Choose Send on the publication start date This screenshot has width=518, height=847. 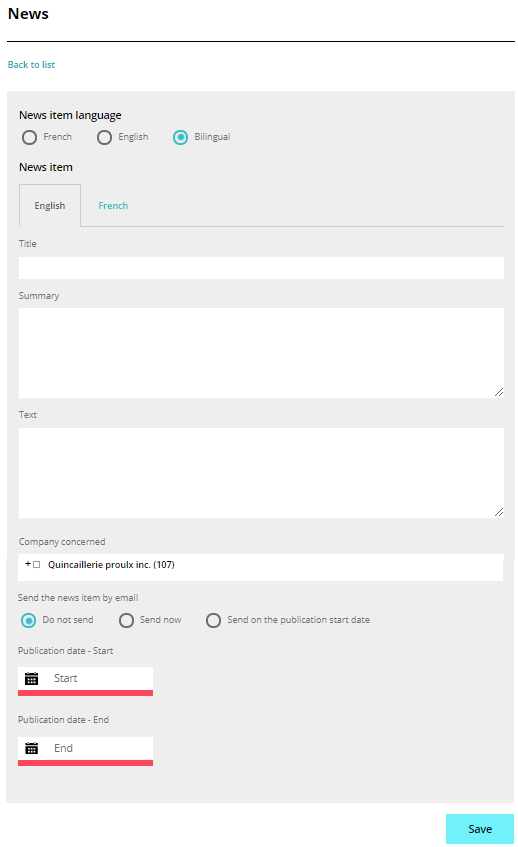[213, 620]
